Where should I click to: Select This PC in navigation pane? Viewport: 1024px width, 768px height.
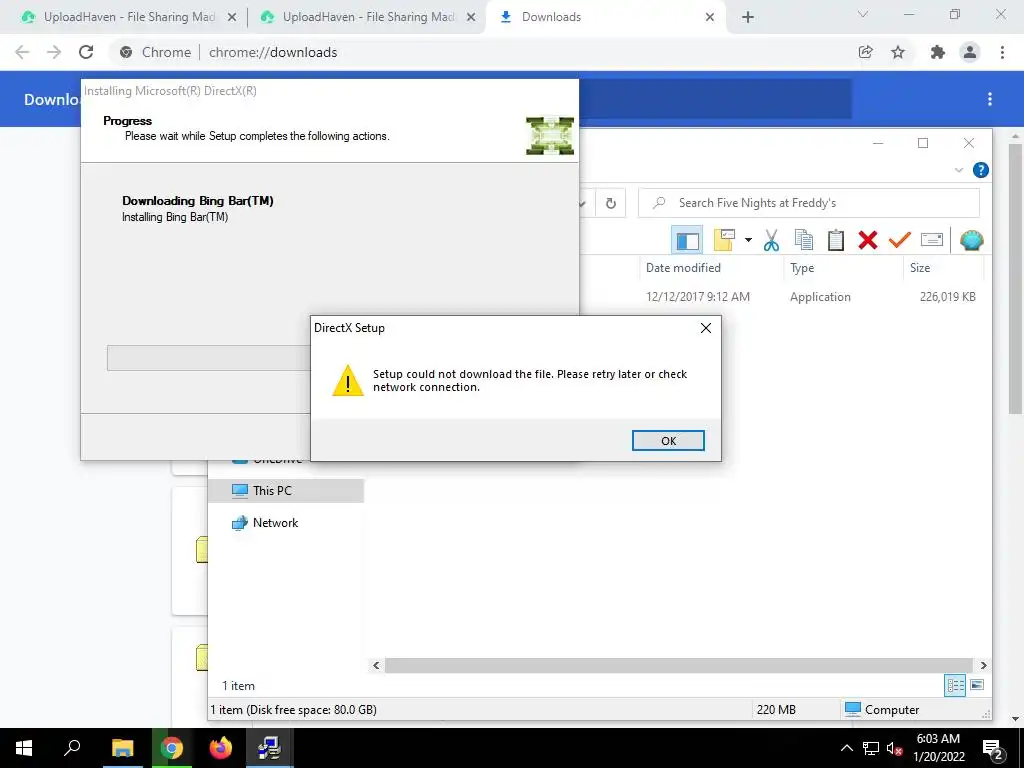[x=286, y=490]
